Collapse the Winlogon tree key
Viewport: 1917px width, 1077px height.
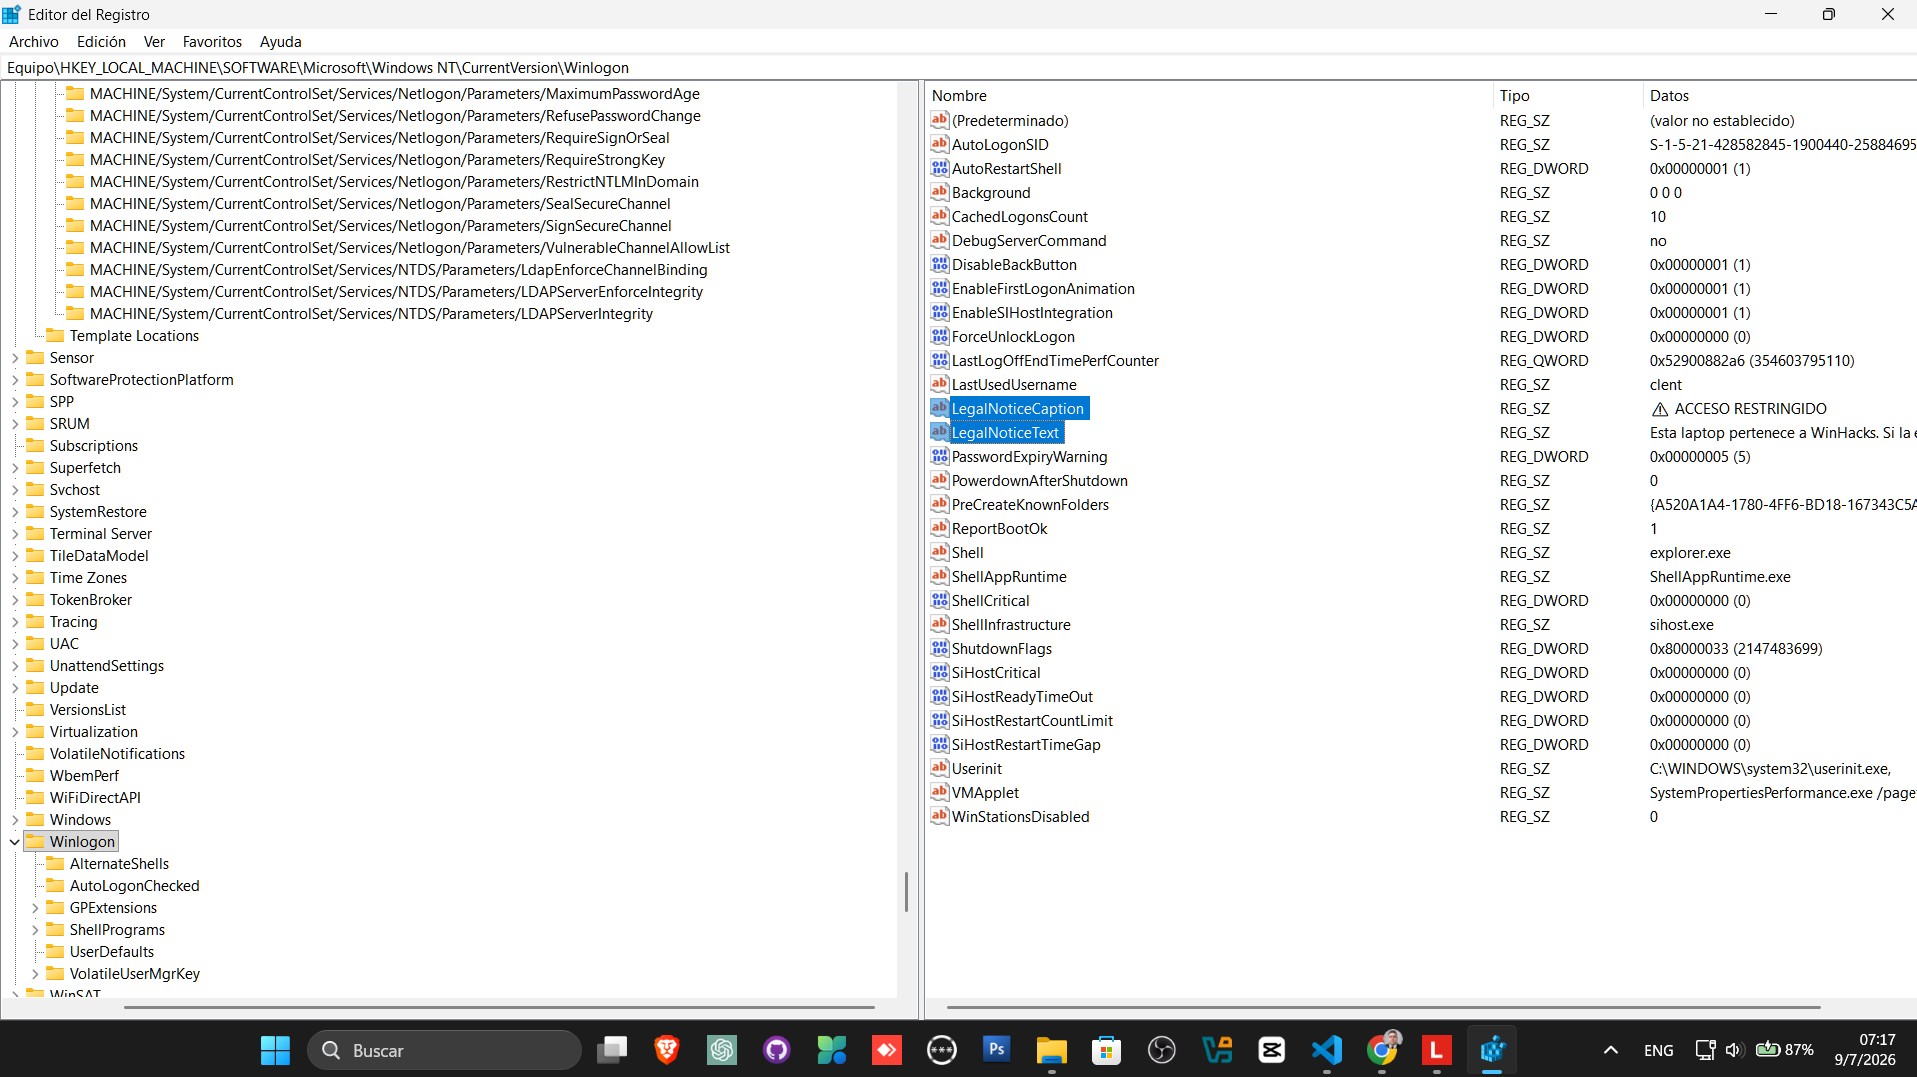tap(14, 842)
